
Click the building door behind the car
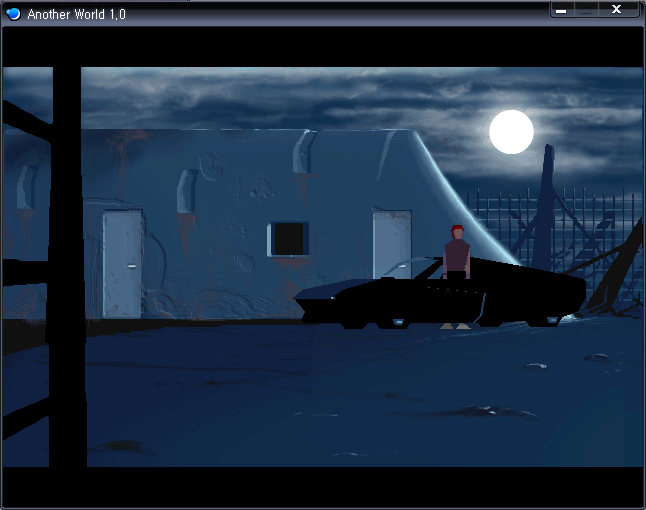click(392, 244)
